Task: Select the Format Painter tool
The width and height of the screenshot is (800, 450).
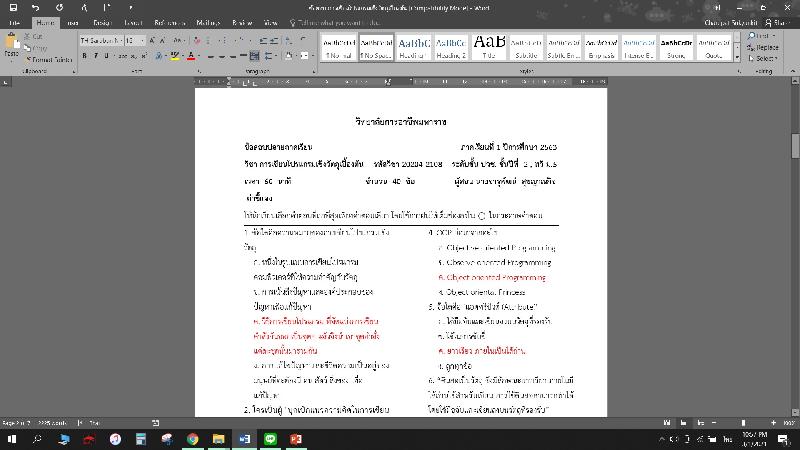Action: [53, 59]
